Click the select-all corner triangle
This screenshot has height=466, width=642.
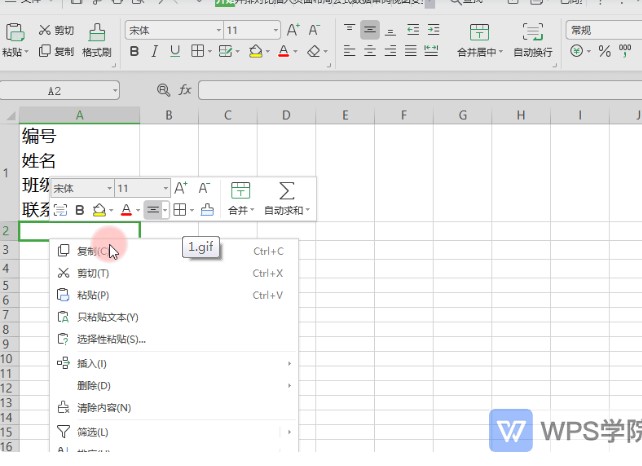[x=11, y=117]
